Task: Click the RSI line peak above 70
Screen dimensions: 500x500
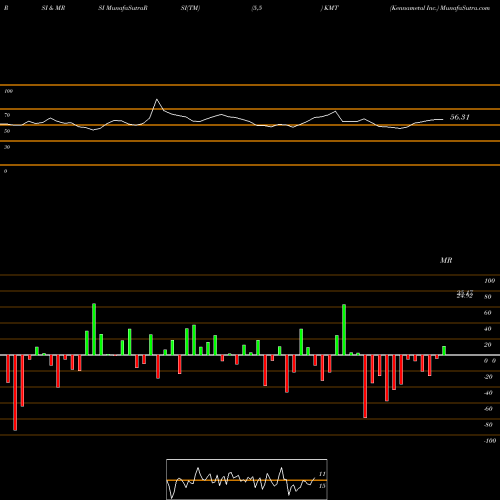Action: (157, 100)
